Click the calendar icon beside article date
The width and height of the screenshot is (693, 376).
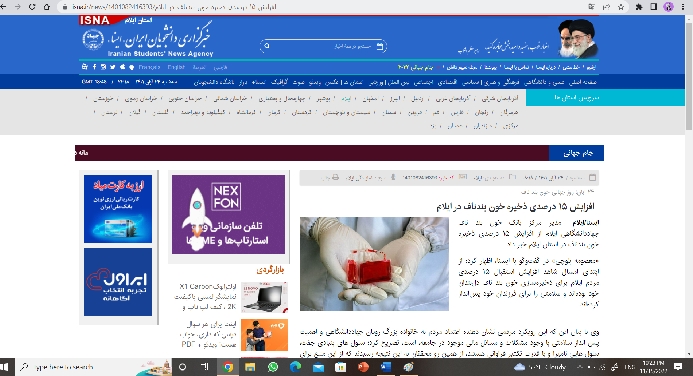593,178
